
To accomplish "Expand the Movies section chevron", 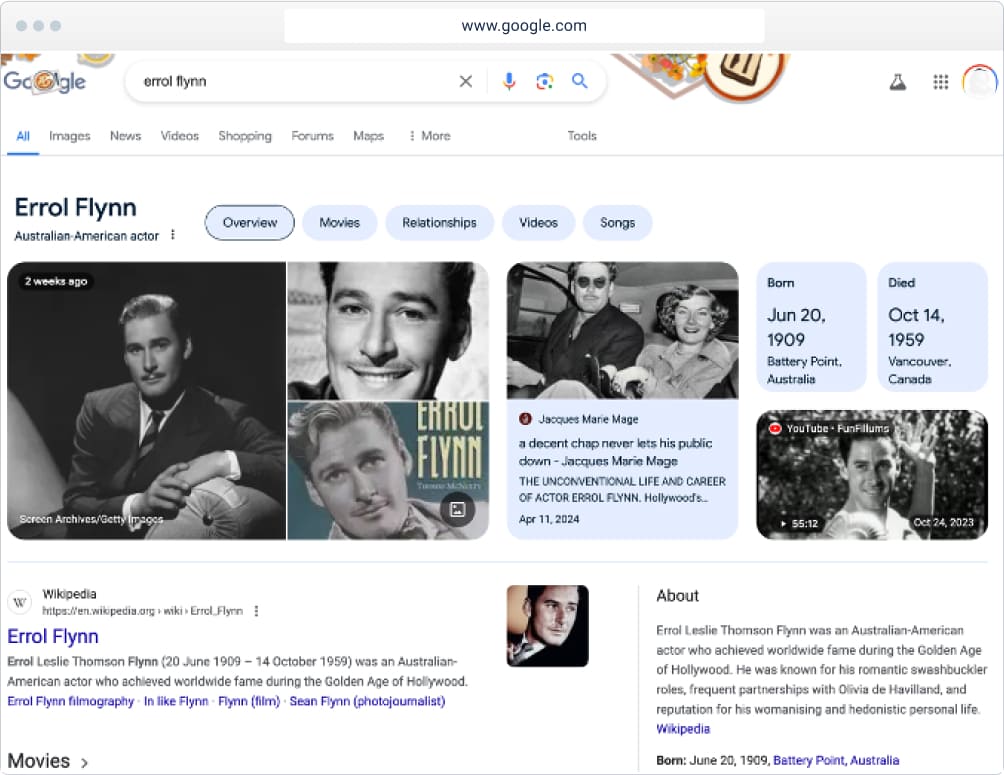I will (85, 762).
